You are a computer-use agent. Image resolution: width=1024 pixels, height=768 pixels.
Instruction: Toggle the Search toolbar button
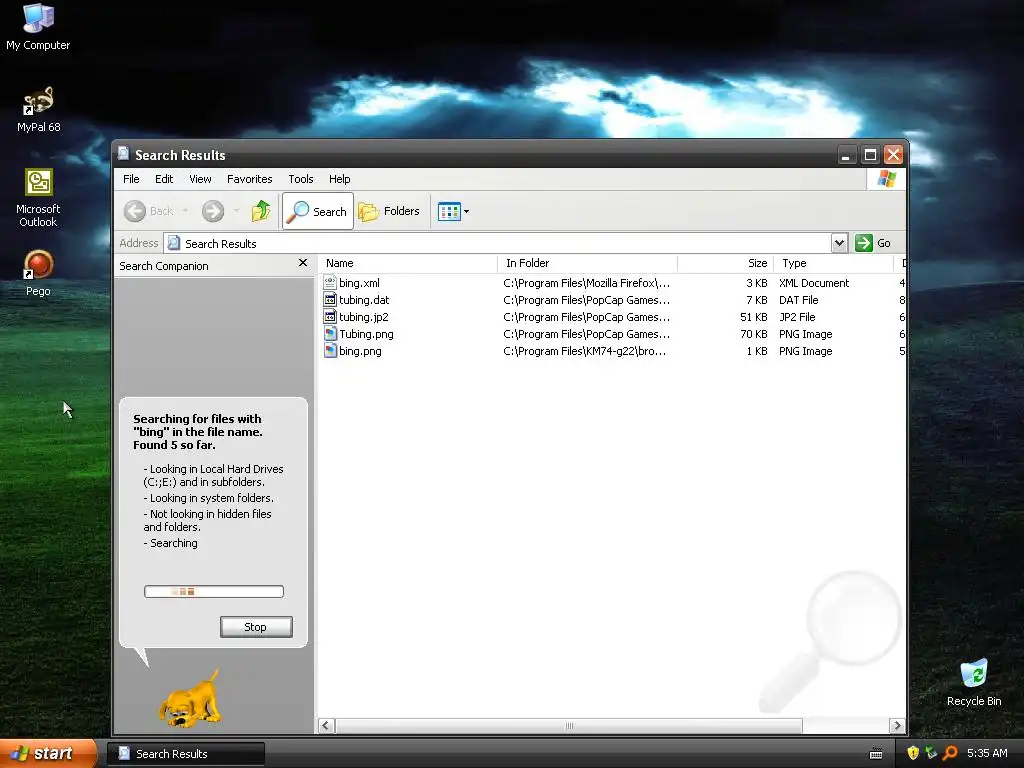point(318,211)
